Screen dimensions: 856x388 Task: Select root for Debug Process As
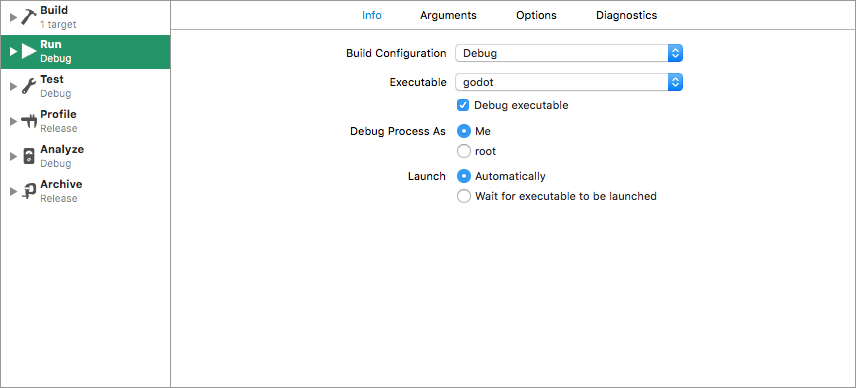tap(463, 151)
